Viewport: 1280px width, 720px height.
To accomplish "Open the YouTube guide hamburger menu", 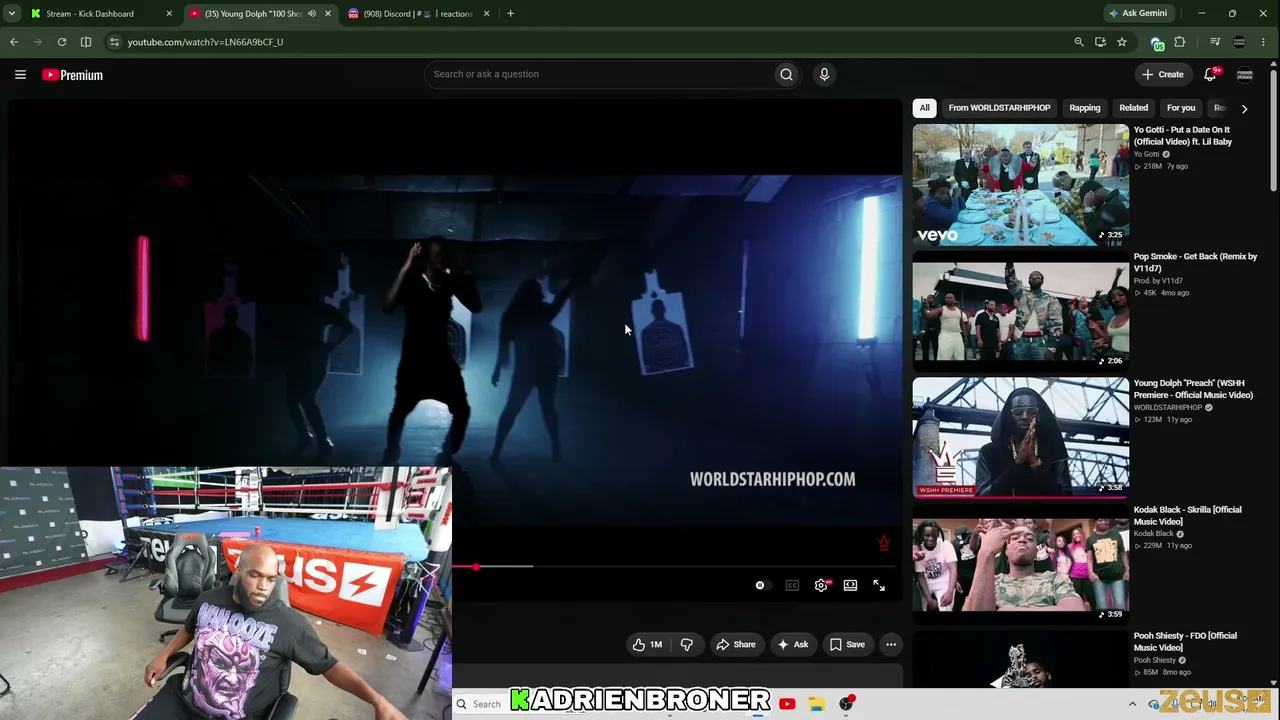I will coord(20,75).
